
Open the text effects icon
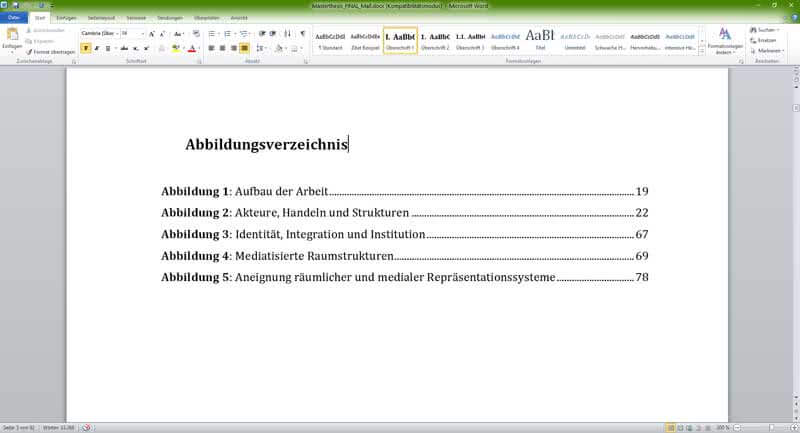pos(162,48)
